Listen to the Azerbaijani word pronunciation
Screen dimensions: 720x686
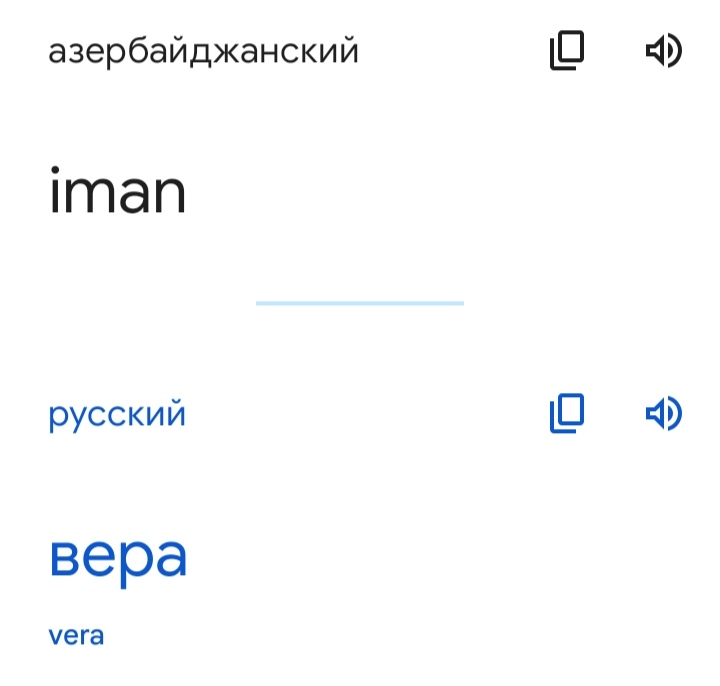664,50
